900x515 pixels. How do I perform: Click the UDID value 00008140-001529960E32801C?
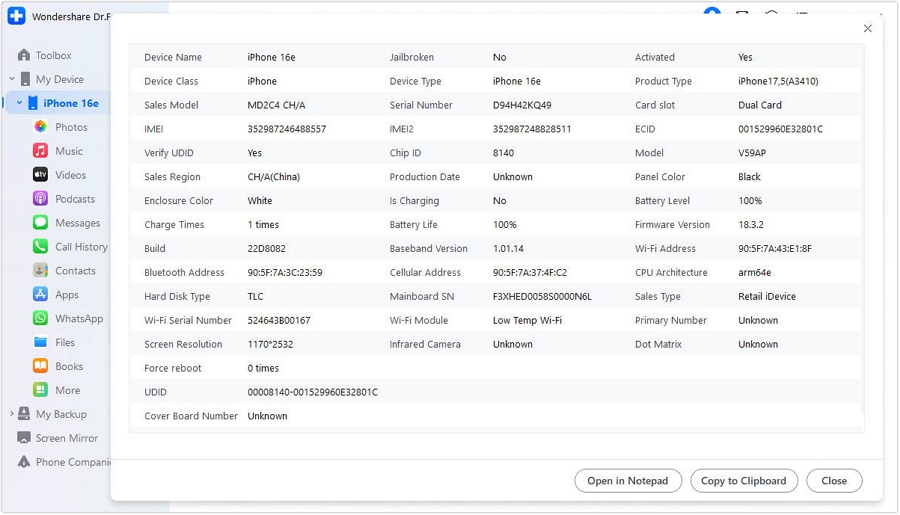[313, 392]
